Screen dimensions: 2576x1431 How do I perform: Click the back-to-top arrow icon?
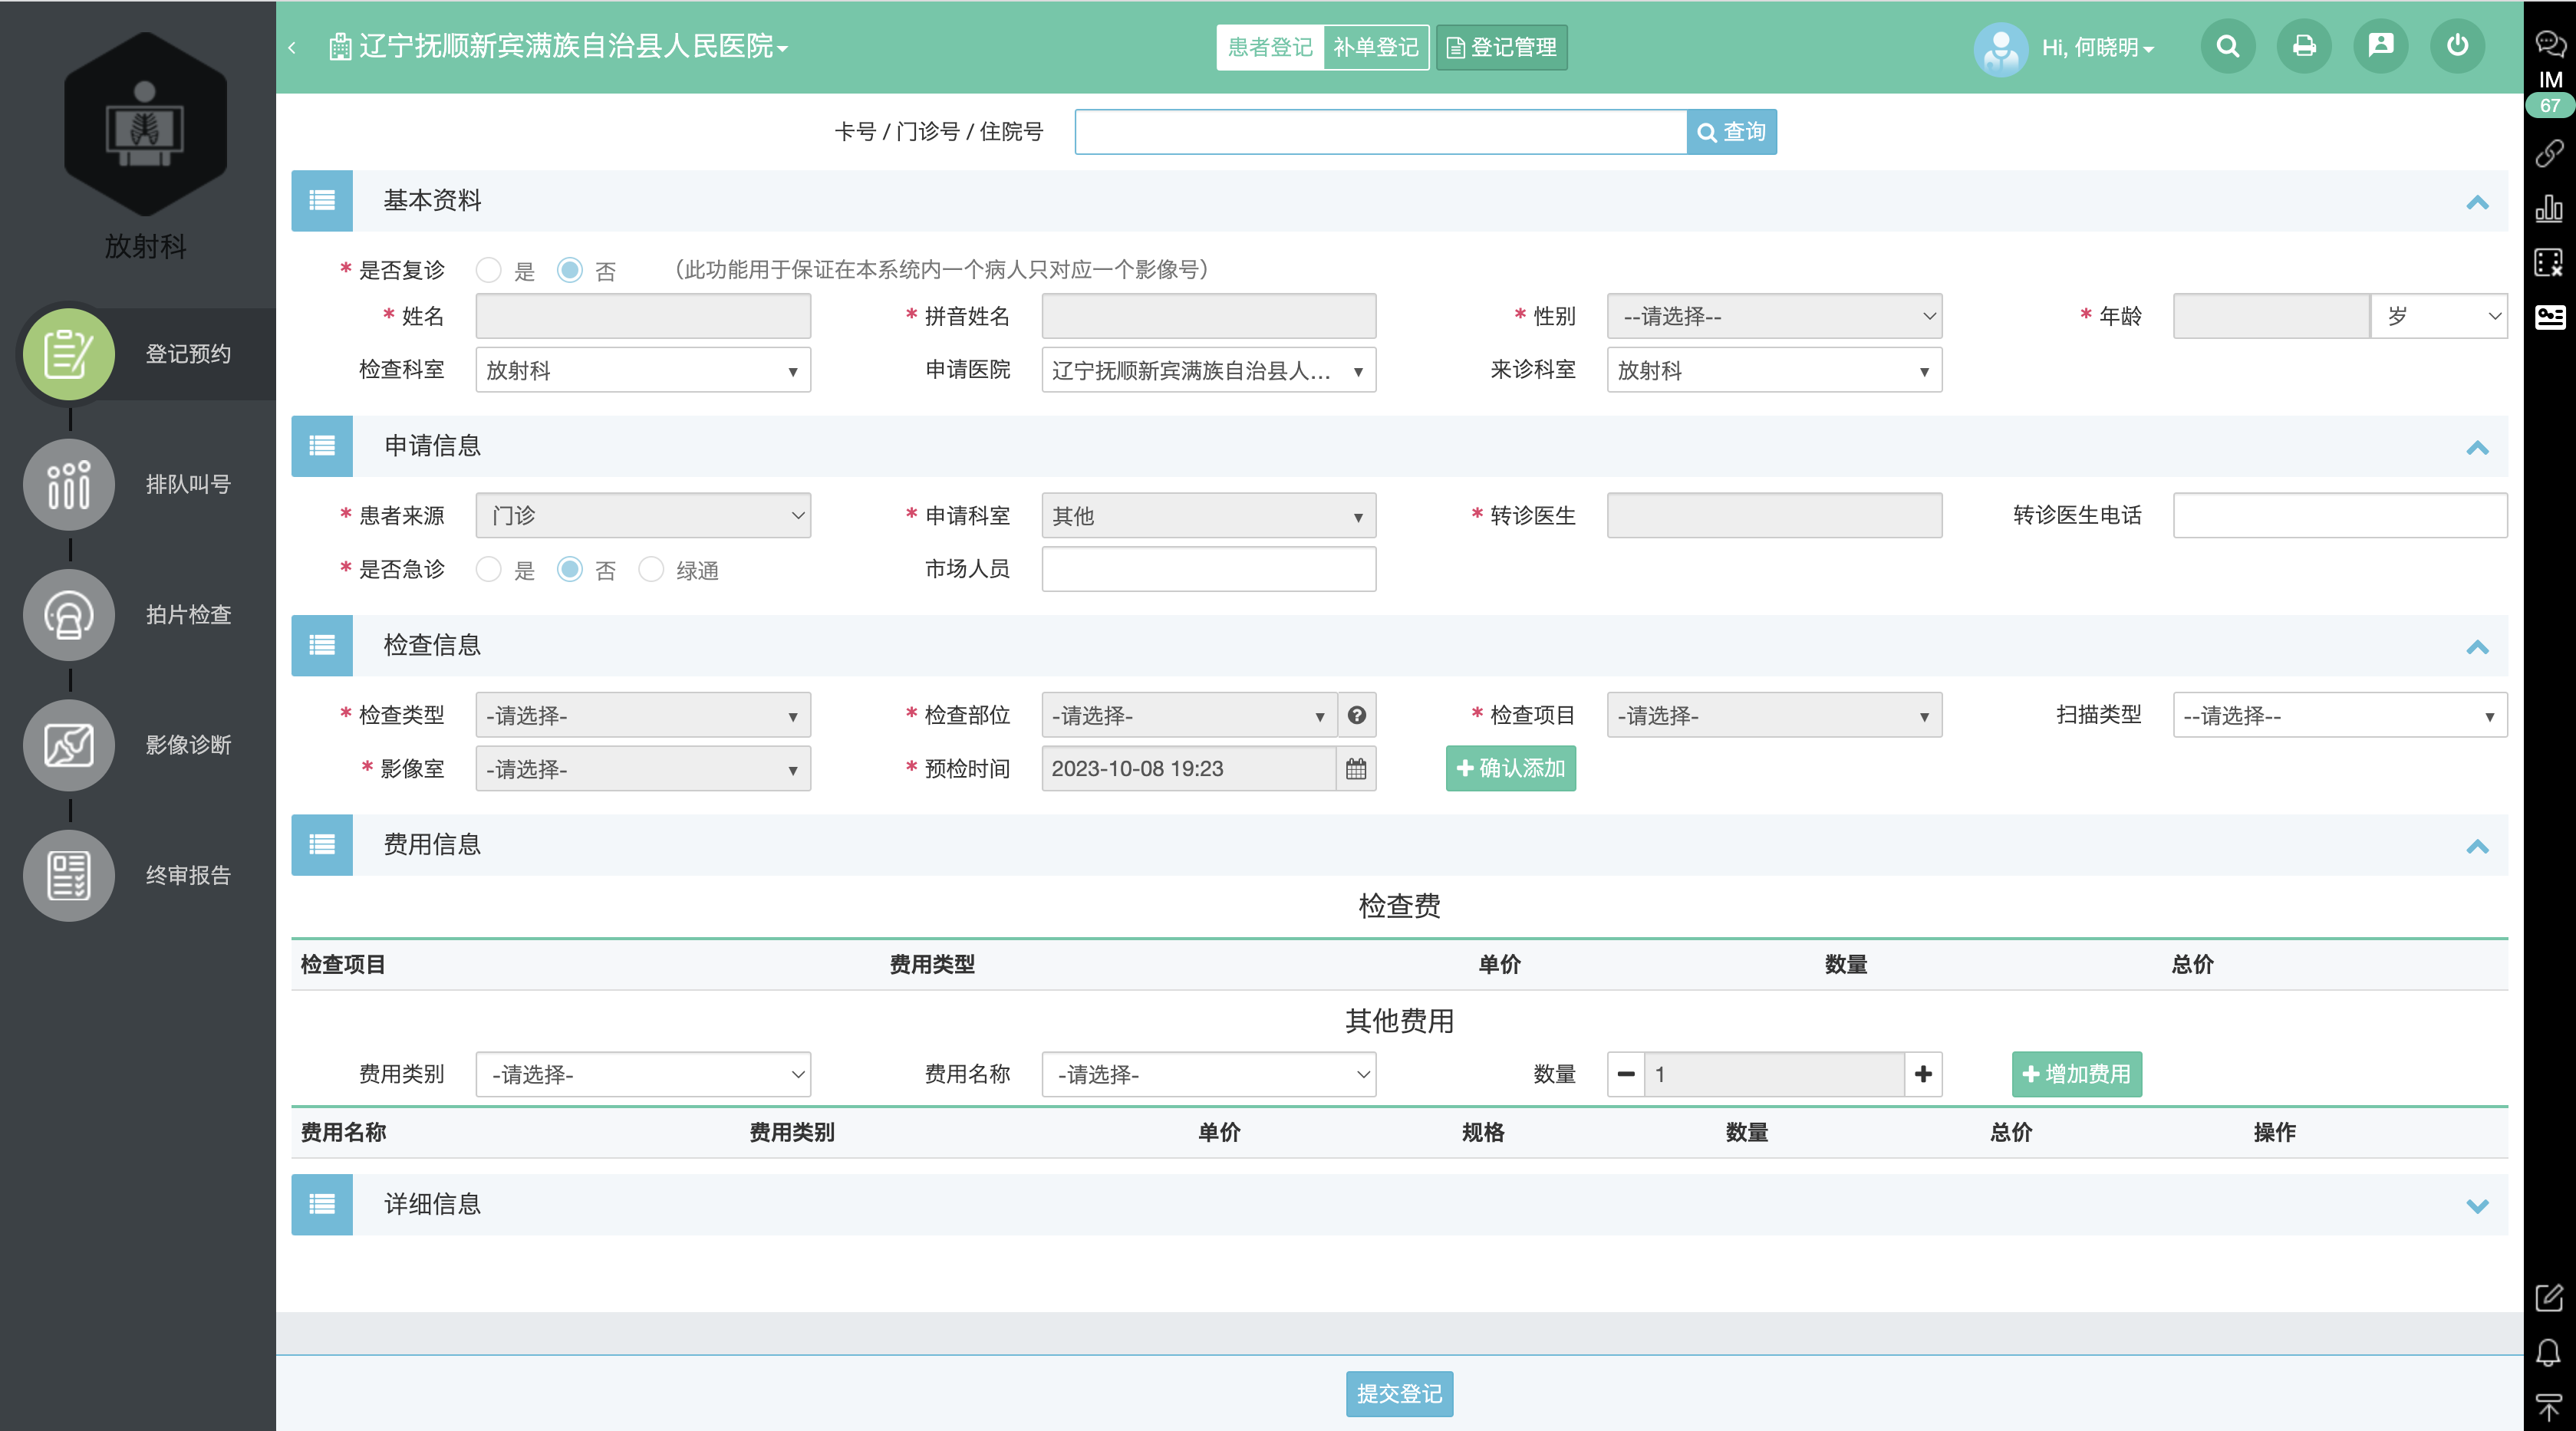(x=2549, y=1407)
